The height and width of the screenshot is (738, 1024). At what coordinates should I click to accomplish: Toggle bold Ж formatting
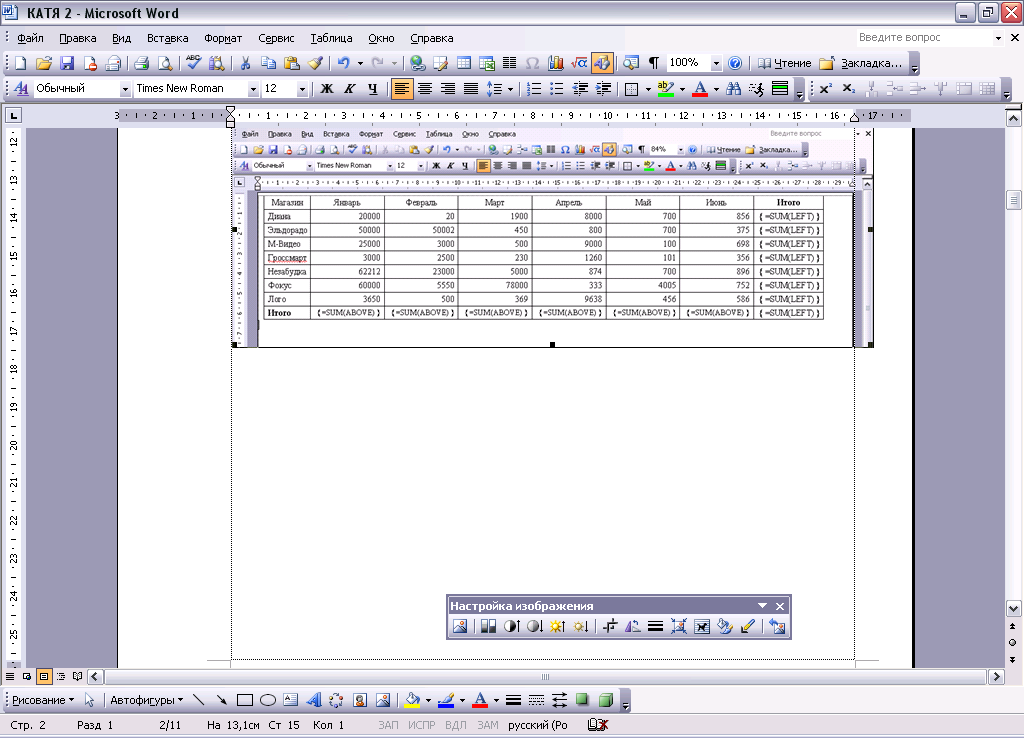click(327, 89)
